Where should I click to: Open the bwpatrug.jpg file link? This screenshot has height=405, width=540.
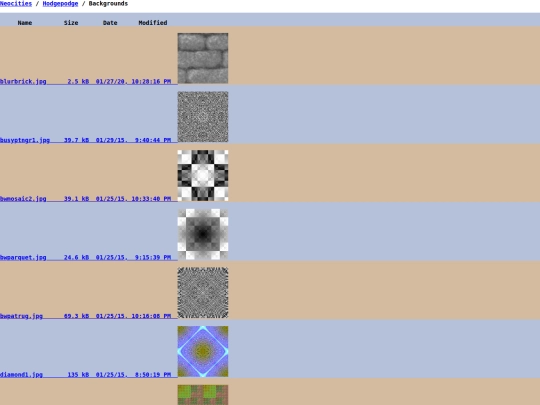click(21, 316)
